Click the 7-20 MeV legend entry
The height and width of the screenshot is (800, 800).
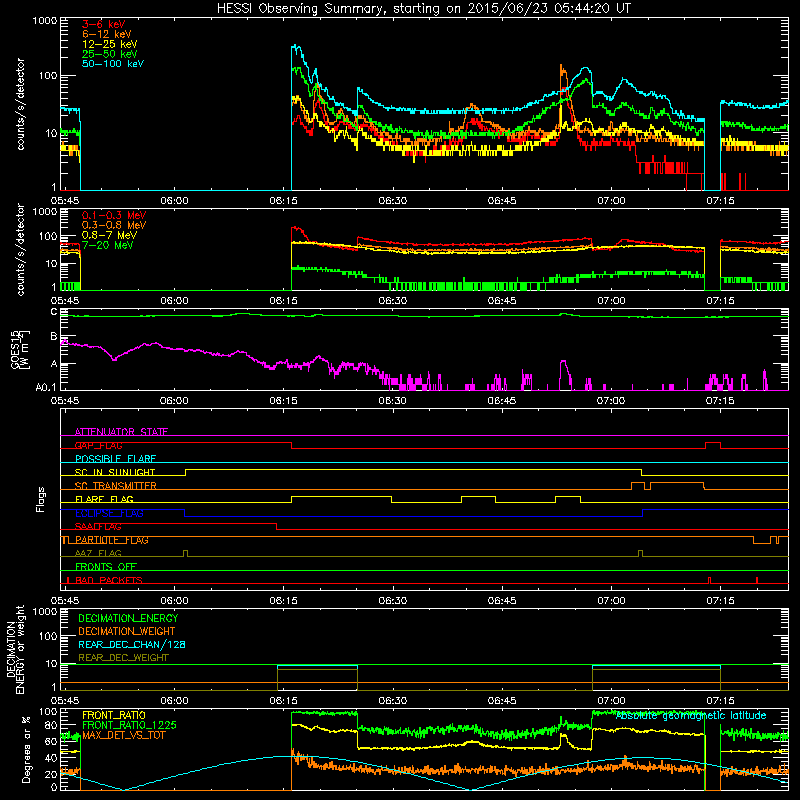click(107, 245)
